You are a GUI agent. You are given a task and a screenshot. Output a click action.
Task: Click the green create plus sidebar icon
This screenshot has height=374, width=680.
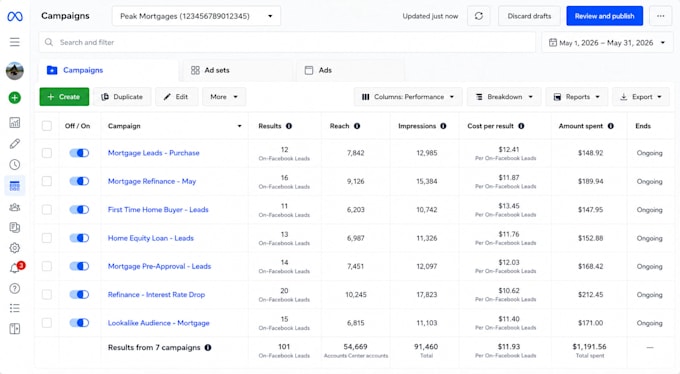tap(15, 98)
